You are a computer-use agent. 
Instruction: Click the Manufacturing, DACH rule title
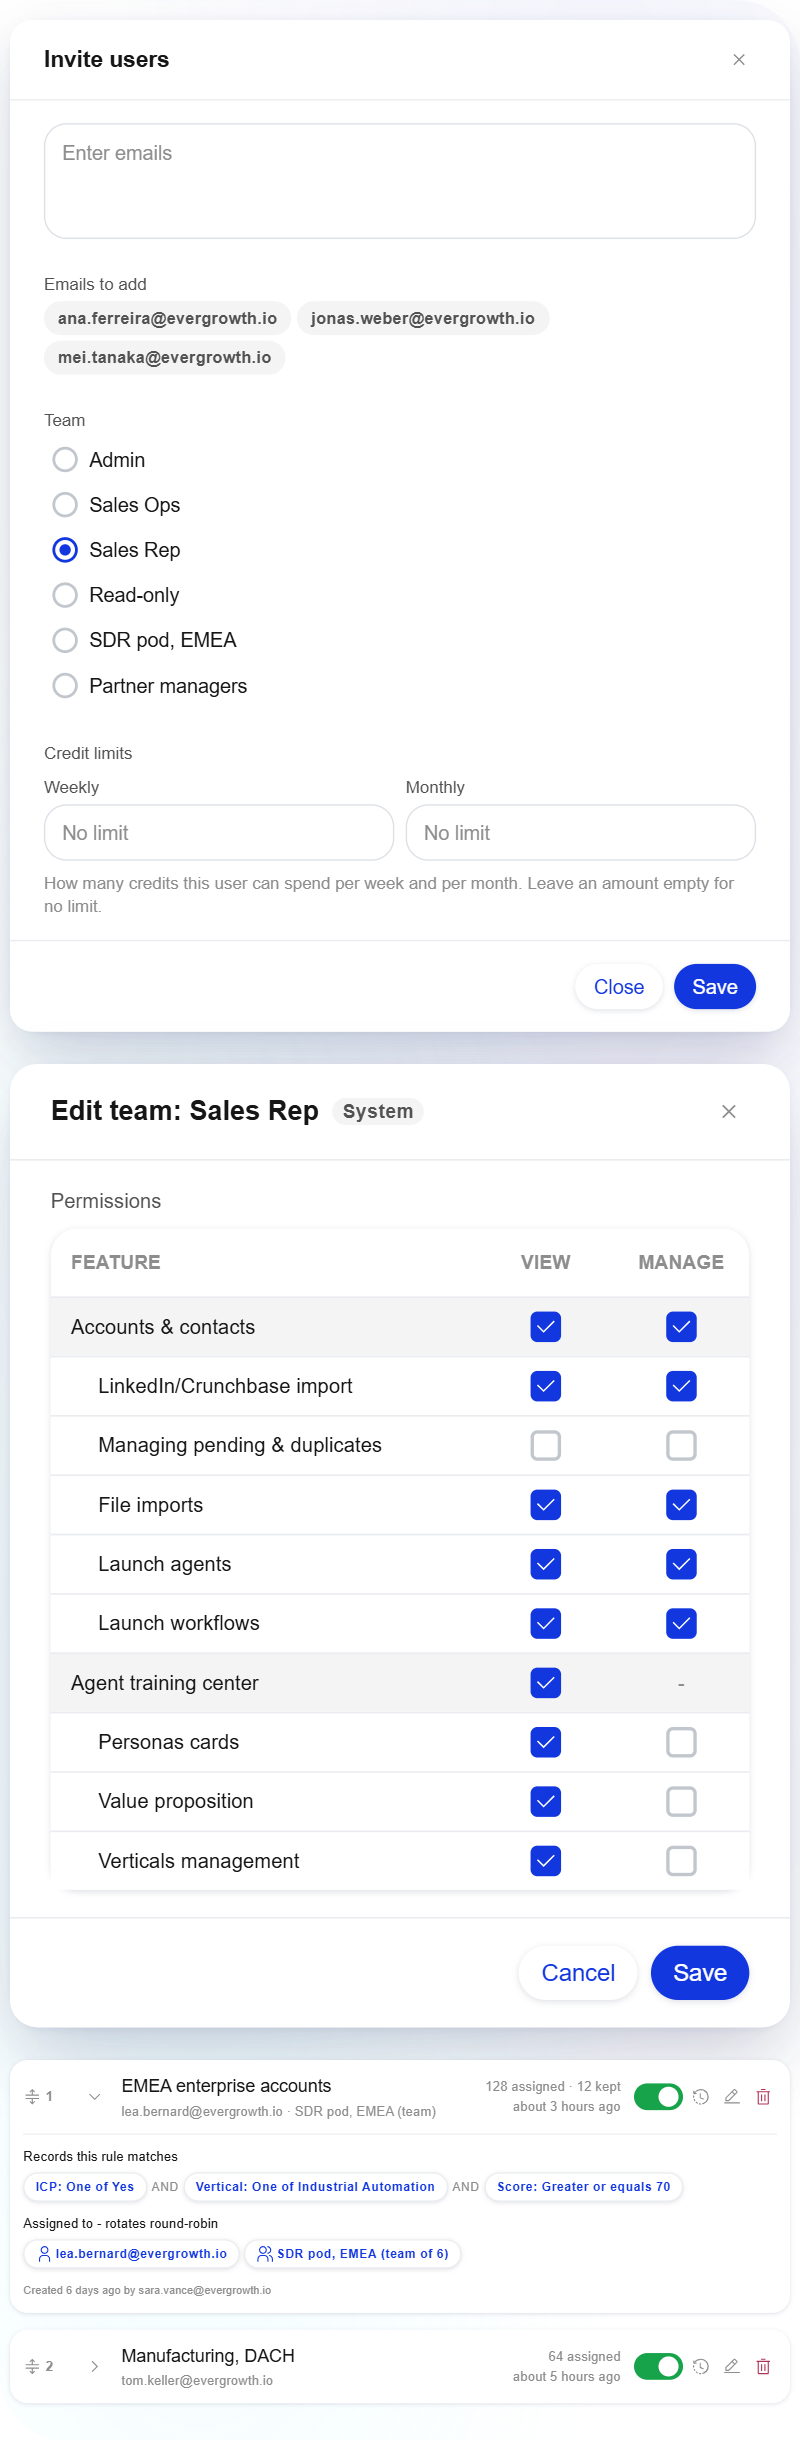click(208, 2355)
